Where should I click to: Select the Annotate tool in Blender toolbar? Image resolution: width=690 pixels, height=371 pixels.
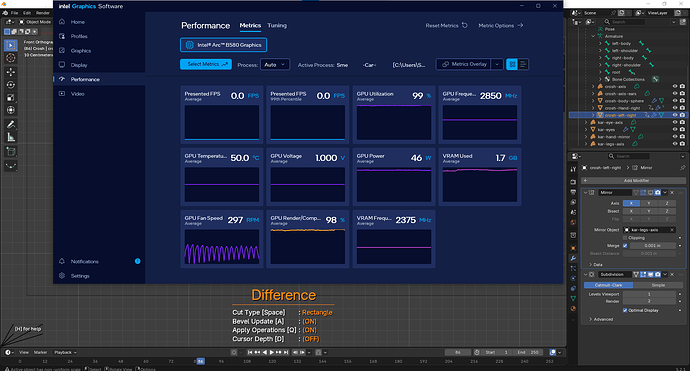coord(11,125)
